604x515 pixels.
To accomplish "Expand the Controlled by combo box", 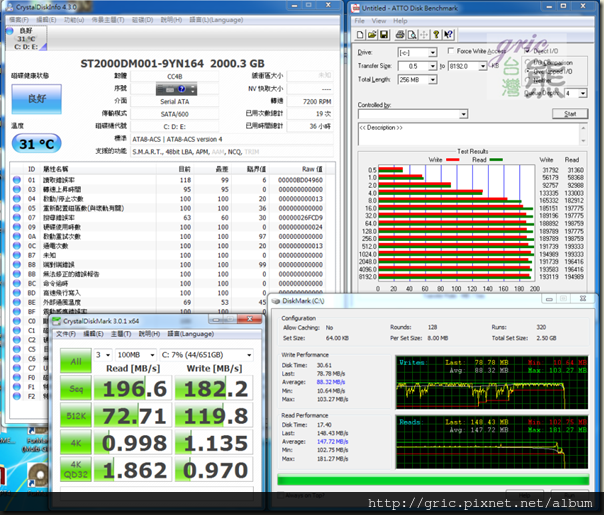I will 463,114.
